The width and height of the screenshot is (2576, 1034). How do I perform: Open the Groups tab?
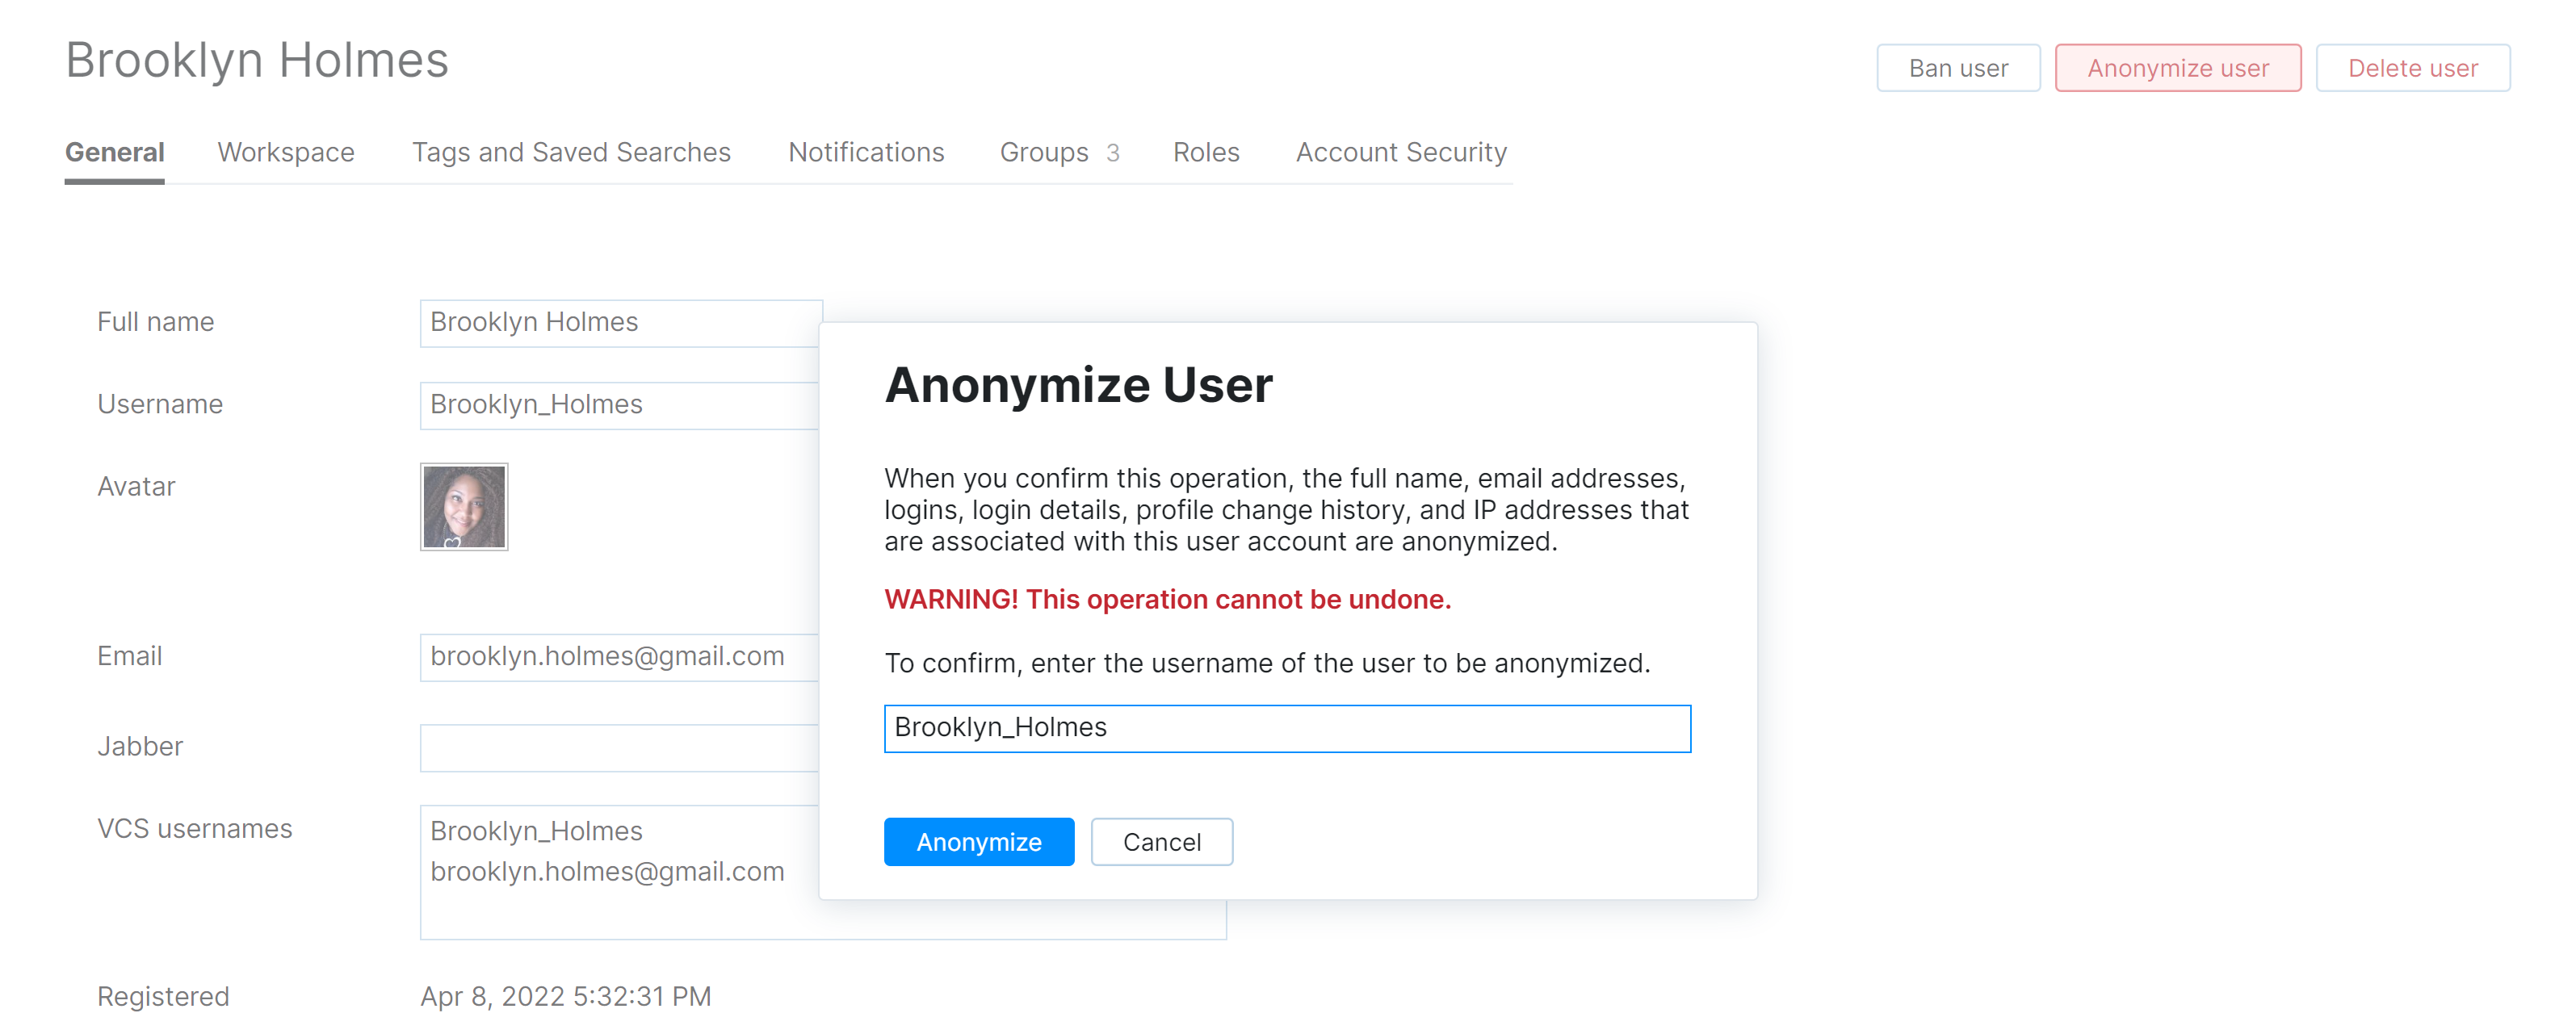point(1043,152)
